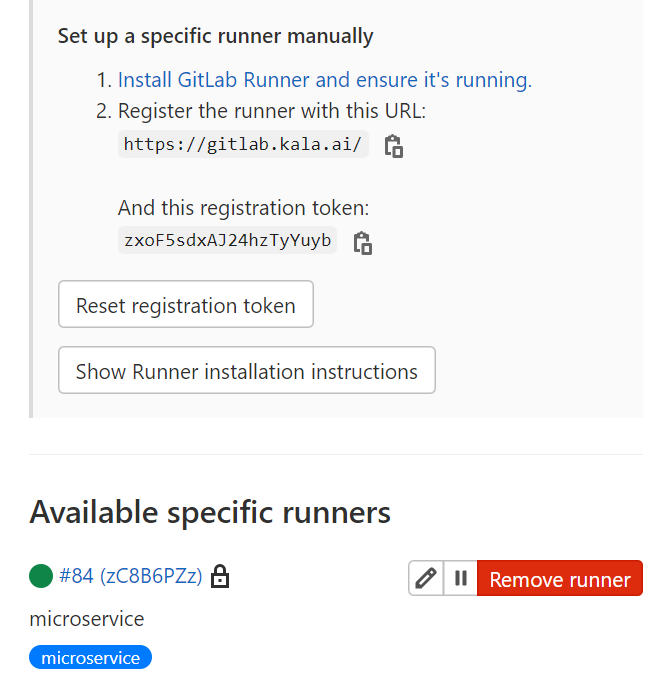Click the lock icon beside runner #84
This screenshot has width=657, height=682.
(220, 577)
